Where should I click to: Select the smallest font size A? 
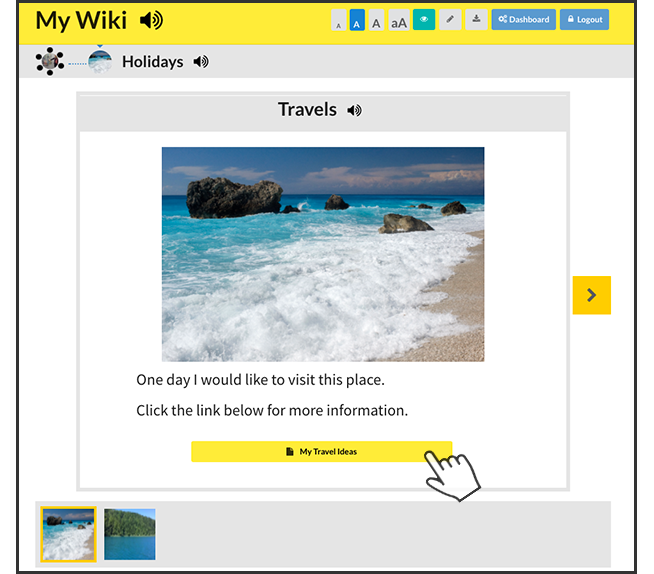(x=338, y=20)
